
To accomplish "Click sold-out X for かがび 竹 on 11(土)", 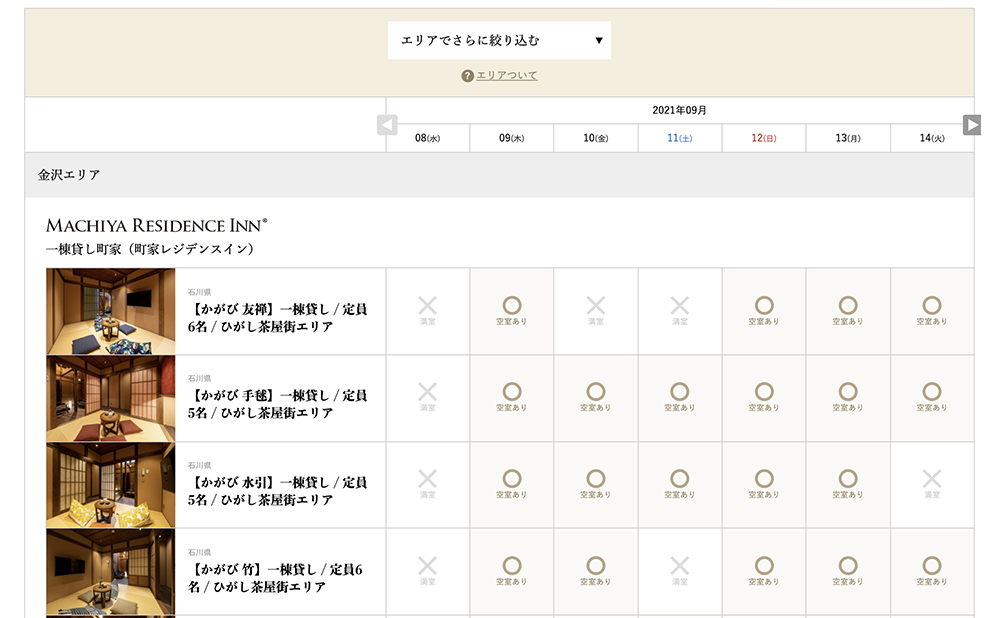I will (680, 566).
